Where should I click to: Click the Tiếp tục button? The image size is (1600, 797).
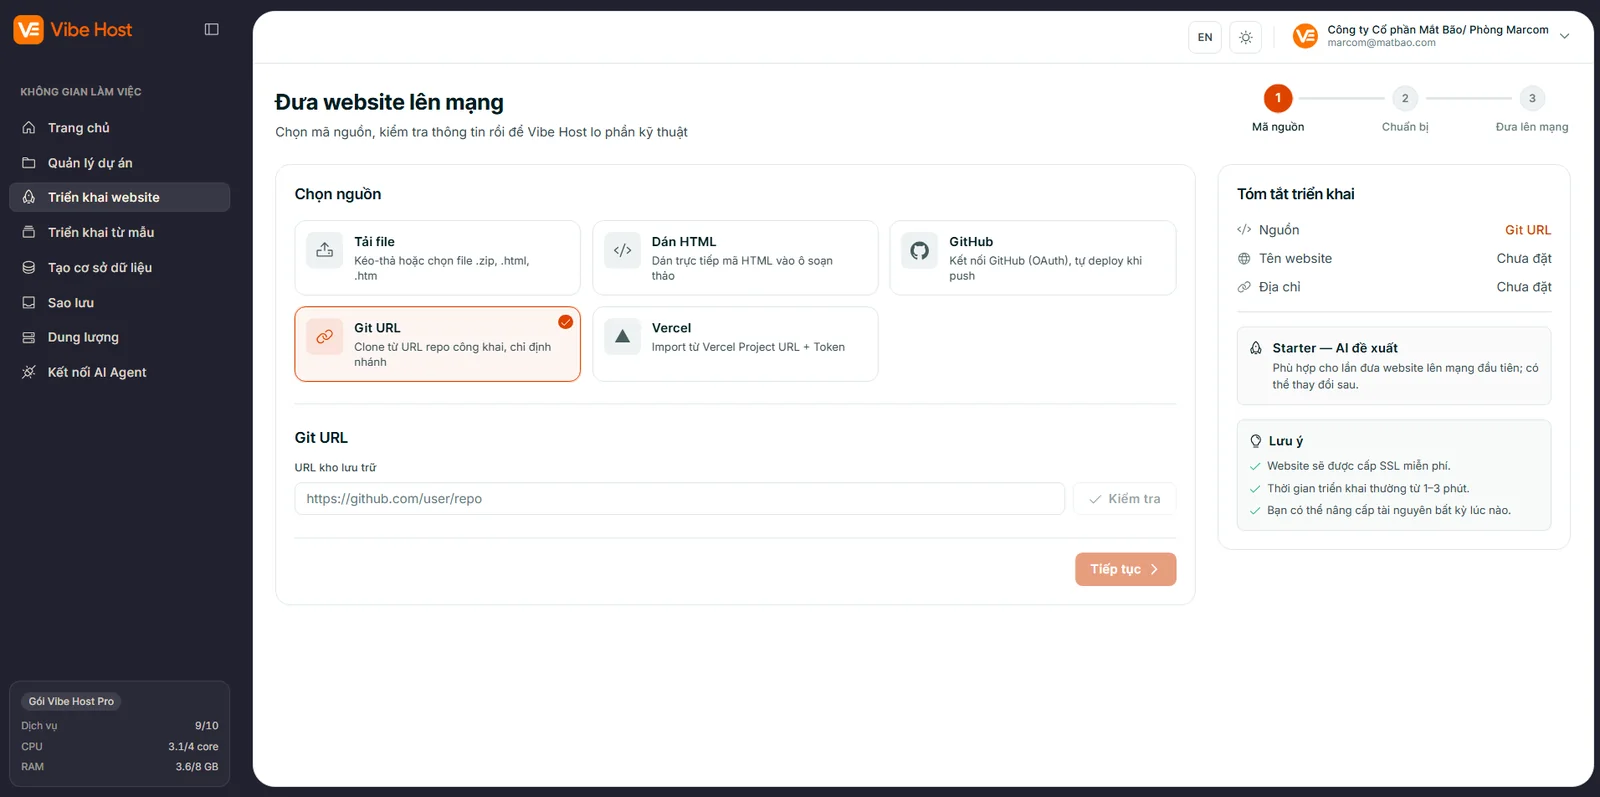[x=1125, y=569]
